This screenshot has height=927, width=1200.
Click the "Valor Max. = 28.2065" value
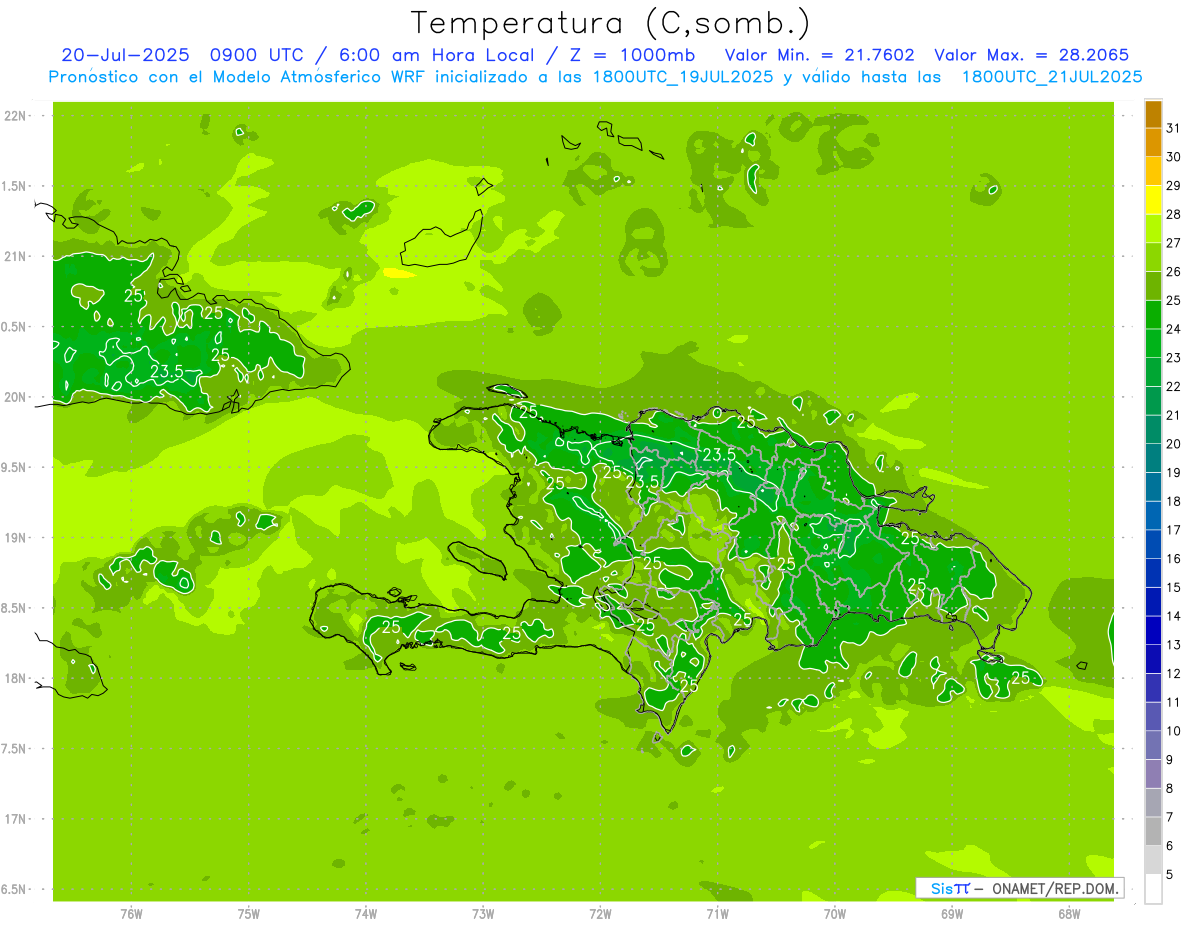pyautogui.click(x=1032, y=55)
